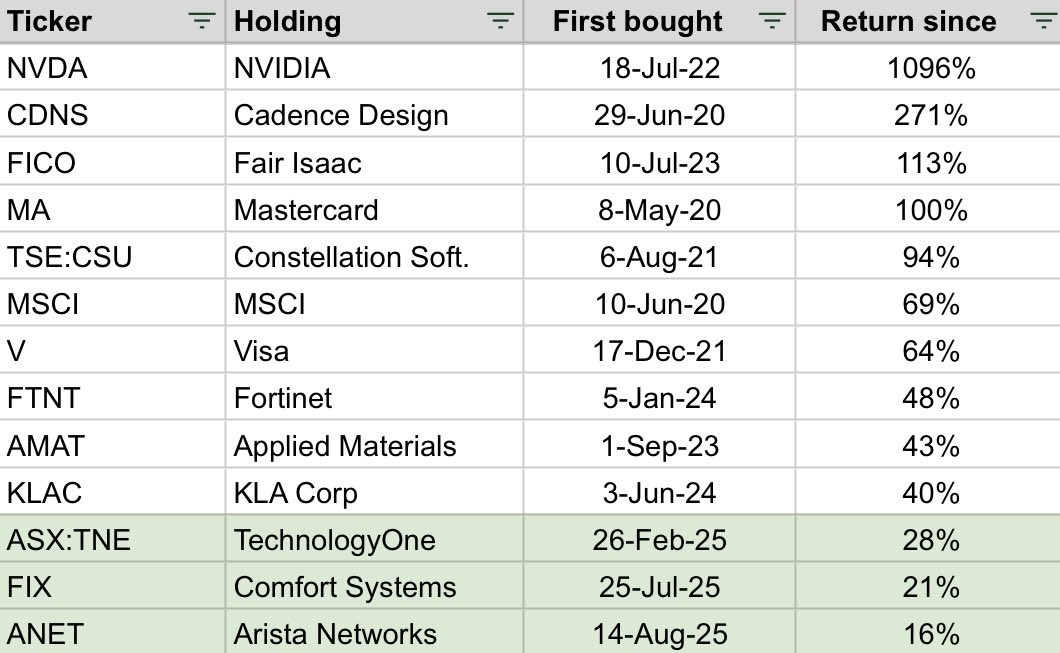1060x653 pixels.
Task: Select the Ticker column header
Action: (50, 22)
